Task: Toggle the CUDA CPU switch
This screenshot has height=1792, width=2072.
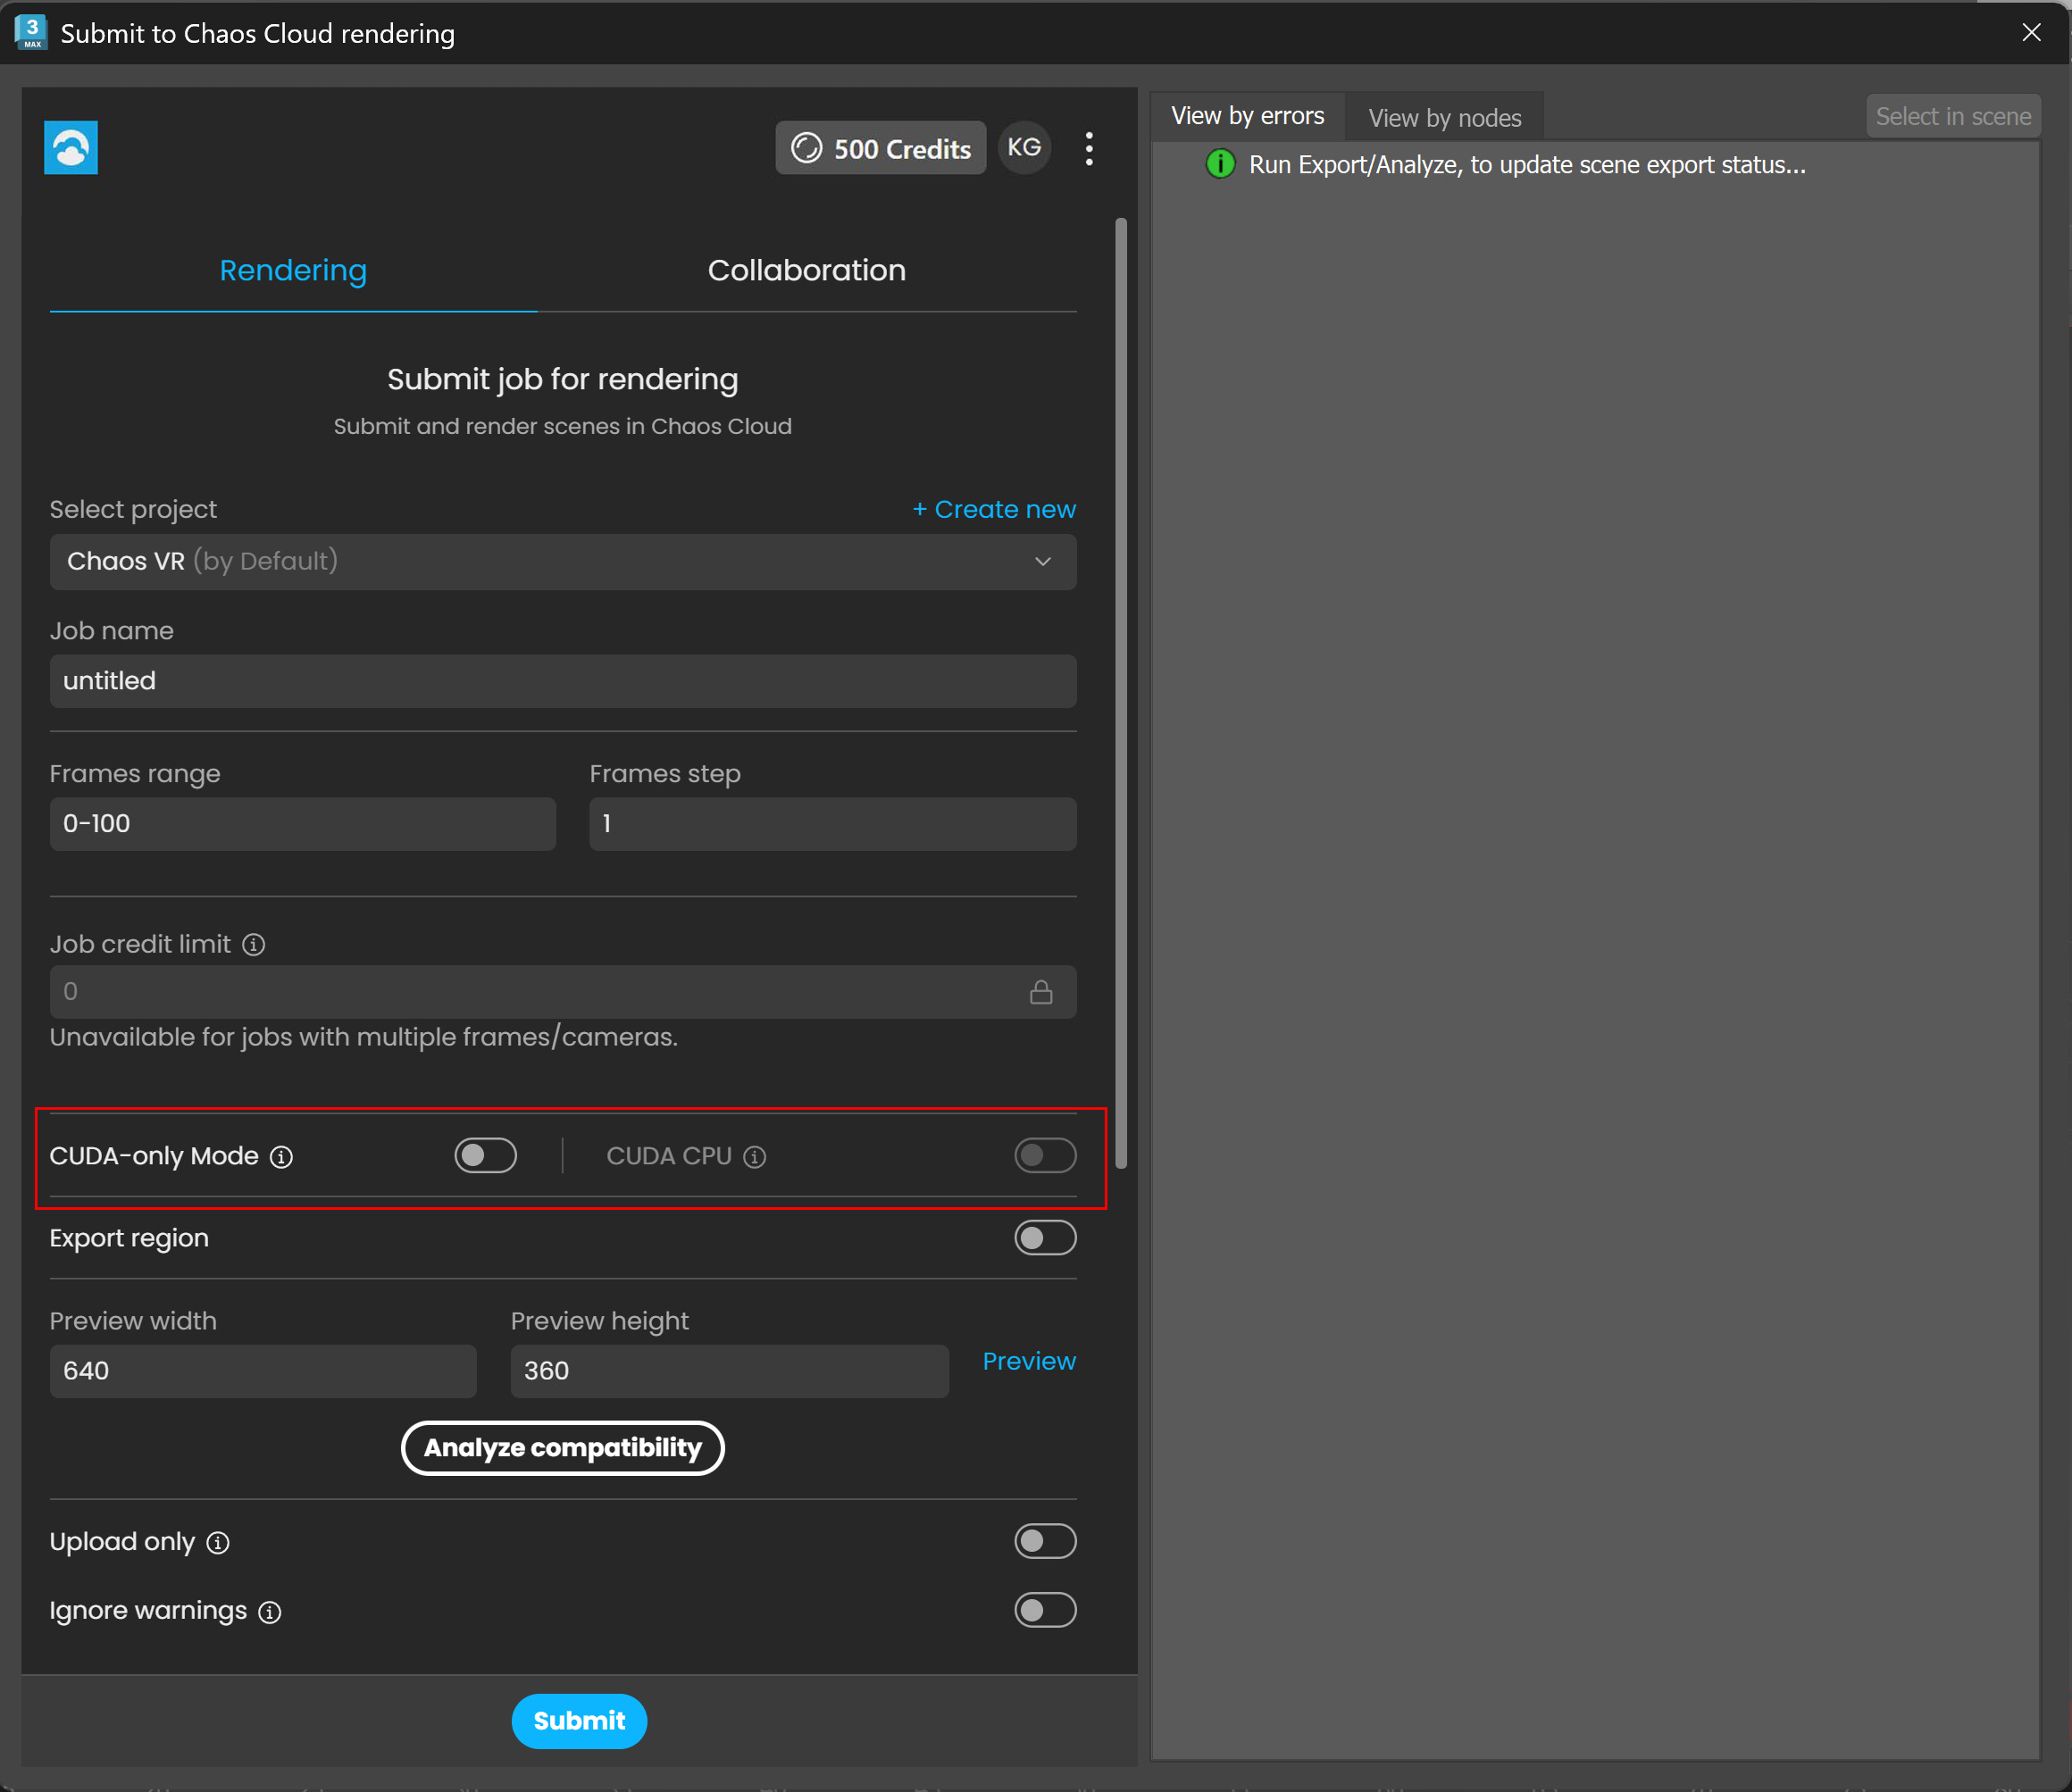Action: tap(1045, 1155)
